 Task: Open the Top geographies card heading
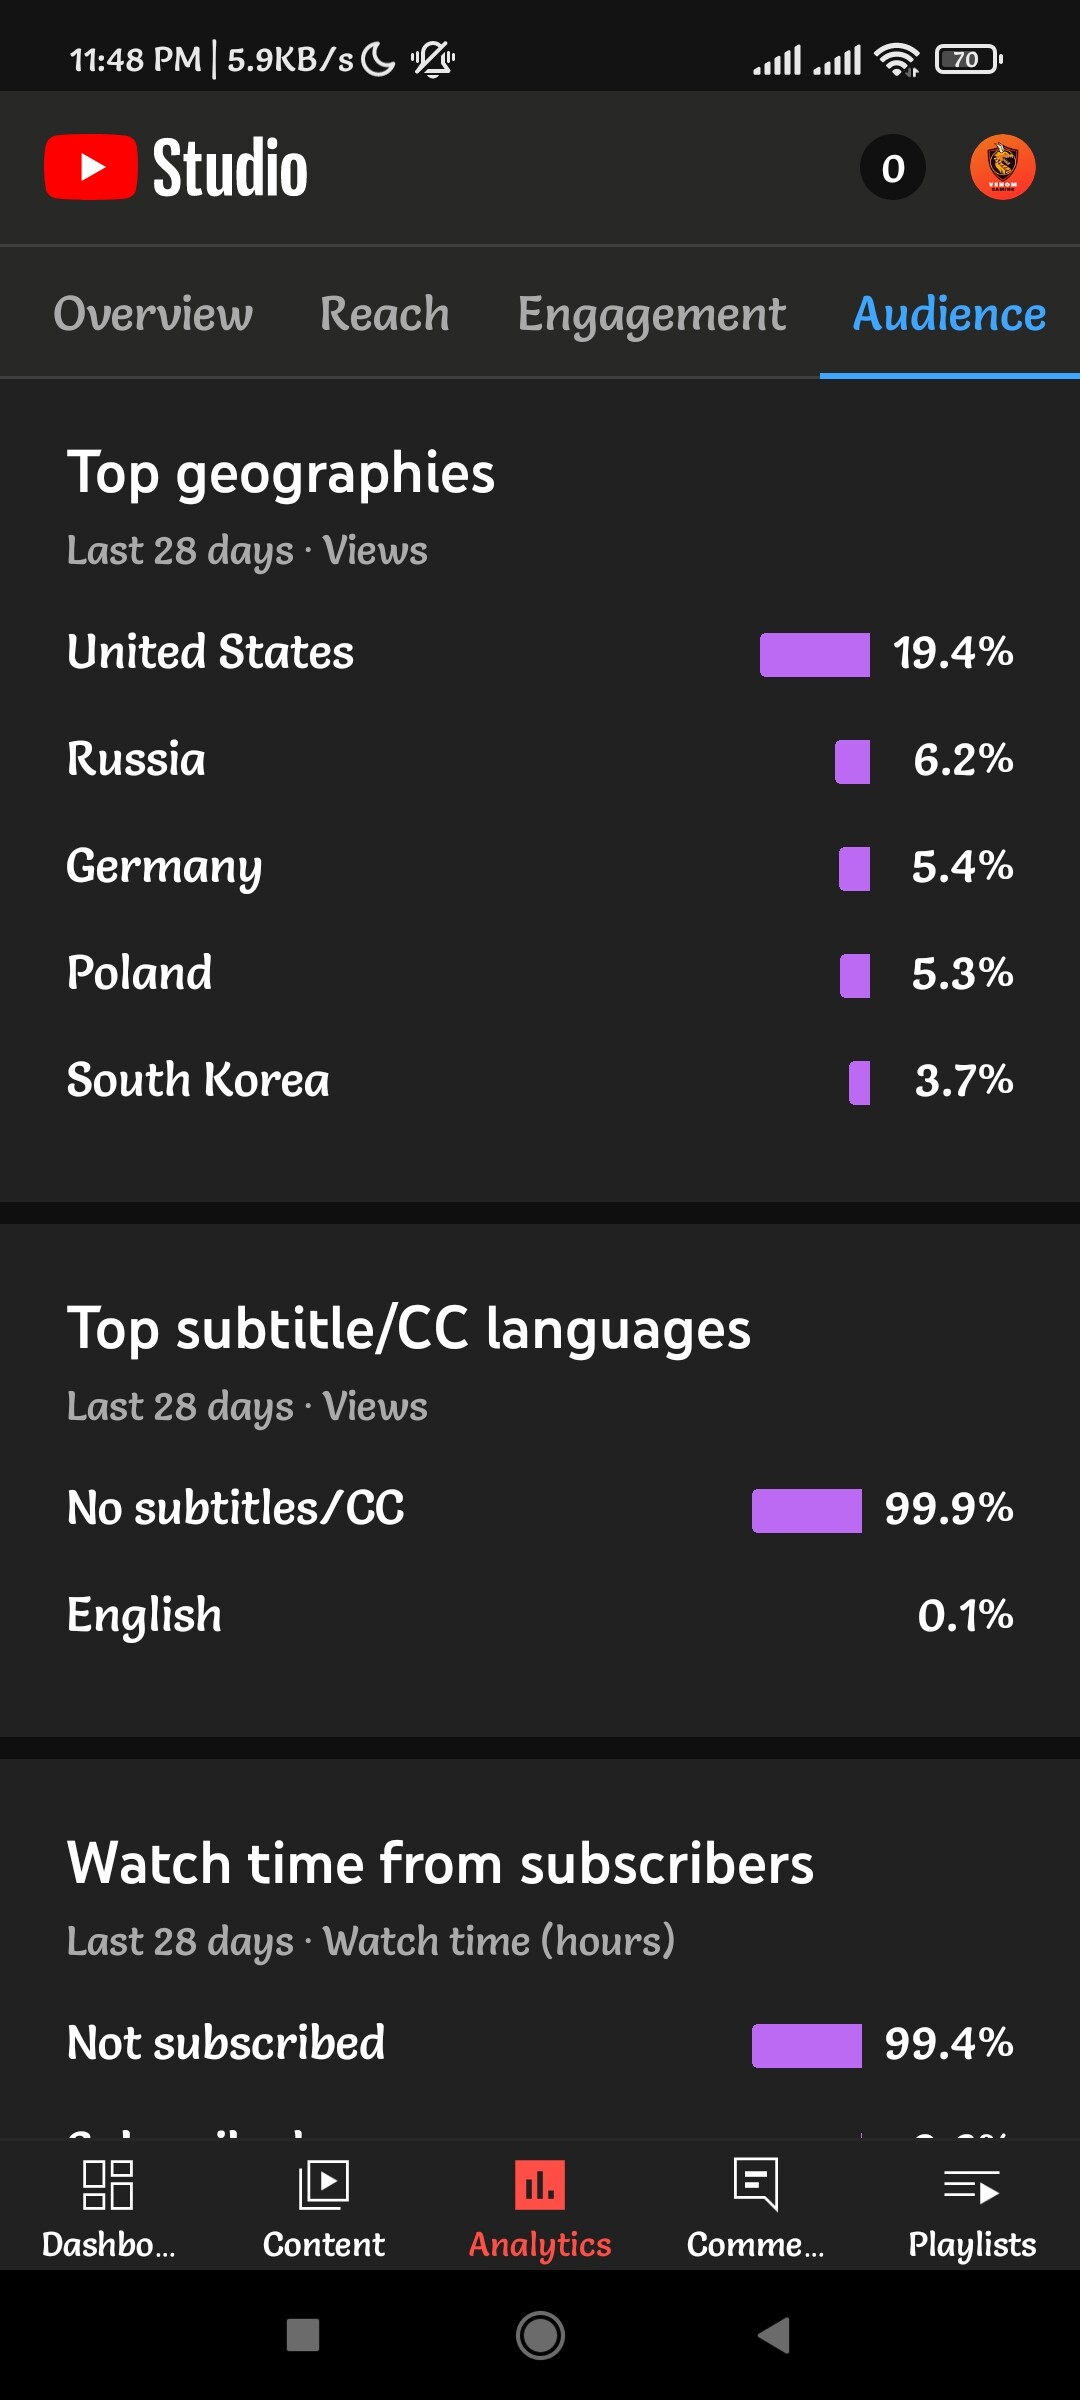click(281, 473)
